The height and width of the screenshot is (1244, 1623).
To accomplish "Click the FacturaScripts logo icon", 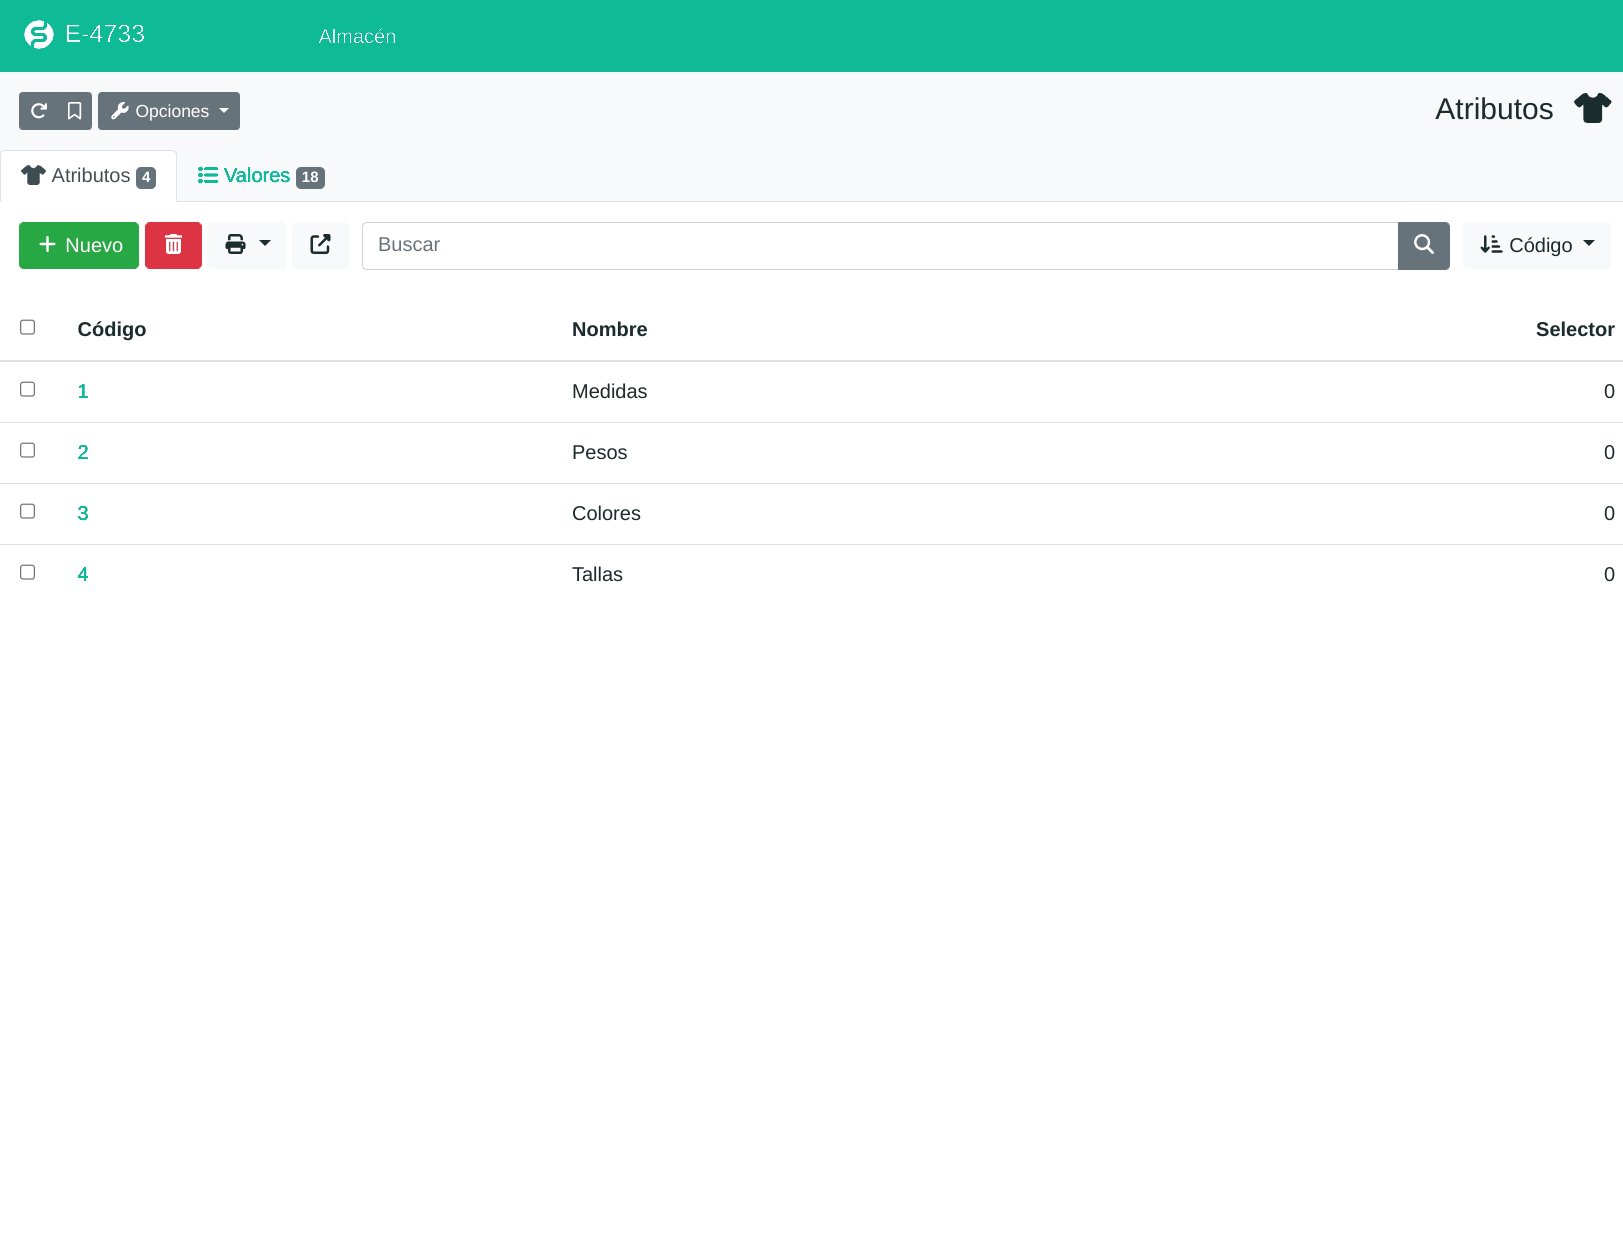I will [x=38, y=35].
